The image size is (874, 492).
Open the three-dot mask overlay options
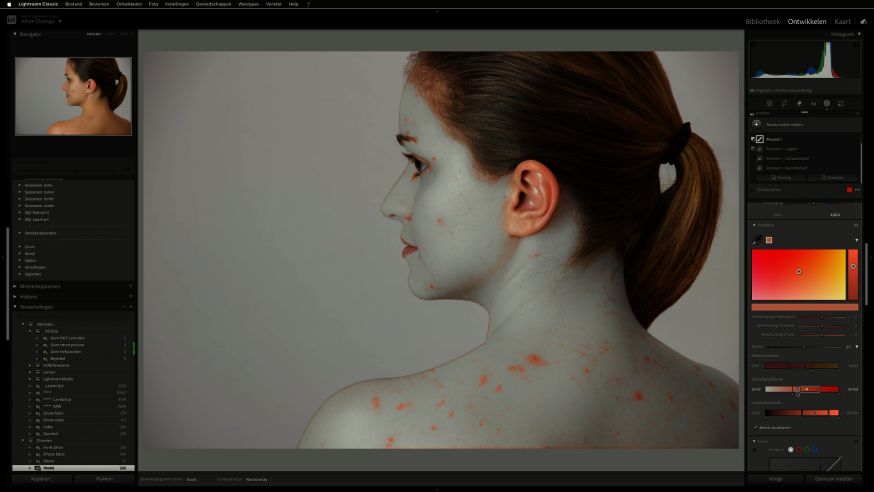coord(857,189)
